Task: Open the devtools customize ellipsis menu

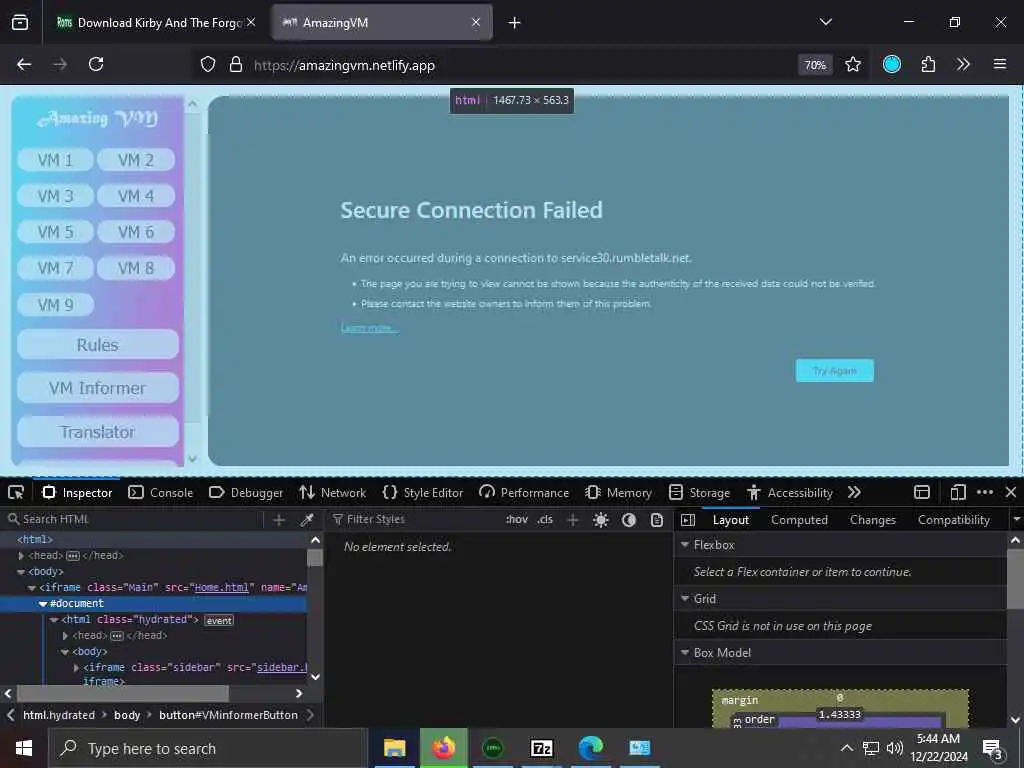Action: click(x=985, y=492)
